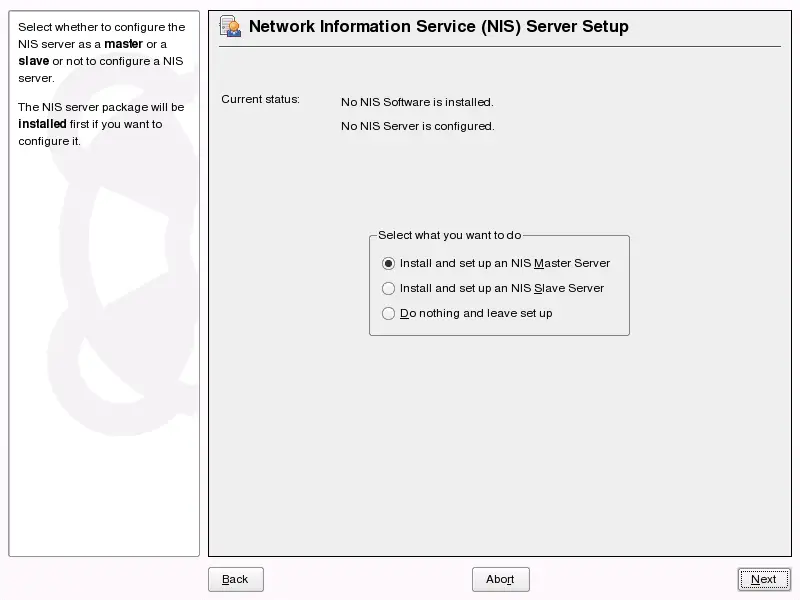Screen dimensions: 800x600
Task: Click Back to return to previous step
Action: point(235,579)
